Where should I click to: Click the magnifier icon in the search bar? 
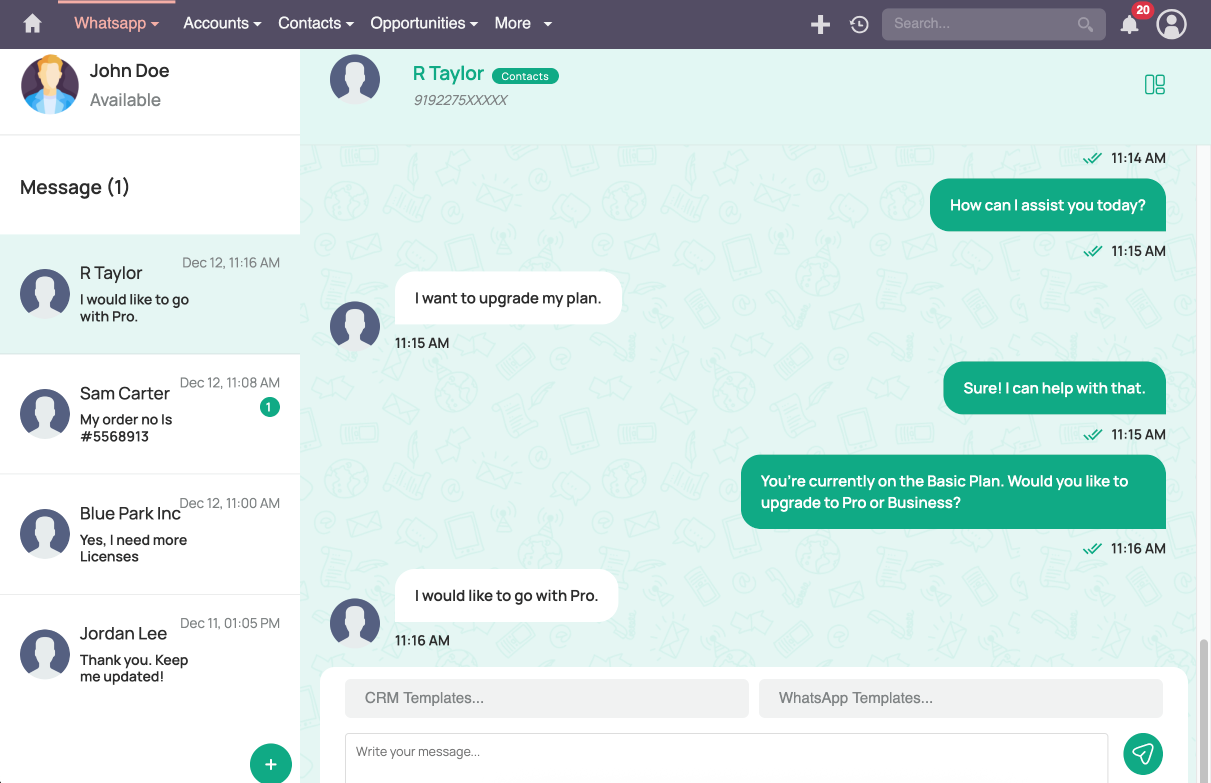pos(1085,24)
